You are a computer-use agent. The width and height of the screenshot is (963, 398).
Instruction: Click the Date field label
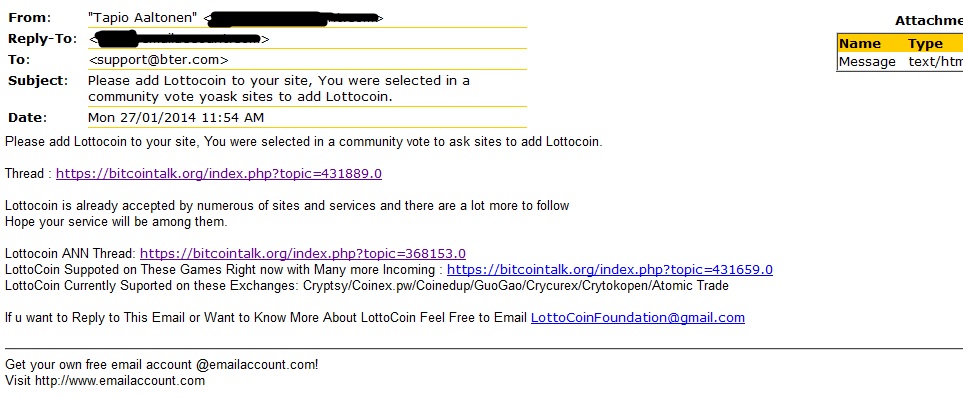(x=28, y=117)
